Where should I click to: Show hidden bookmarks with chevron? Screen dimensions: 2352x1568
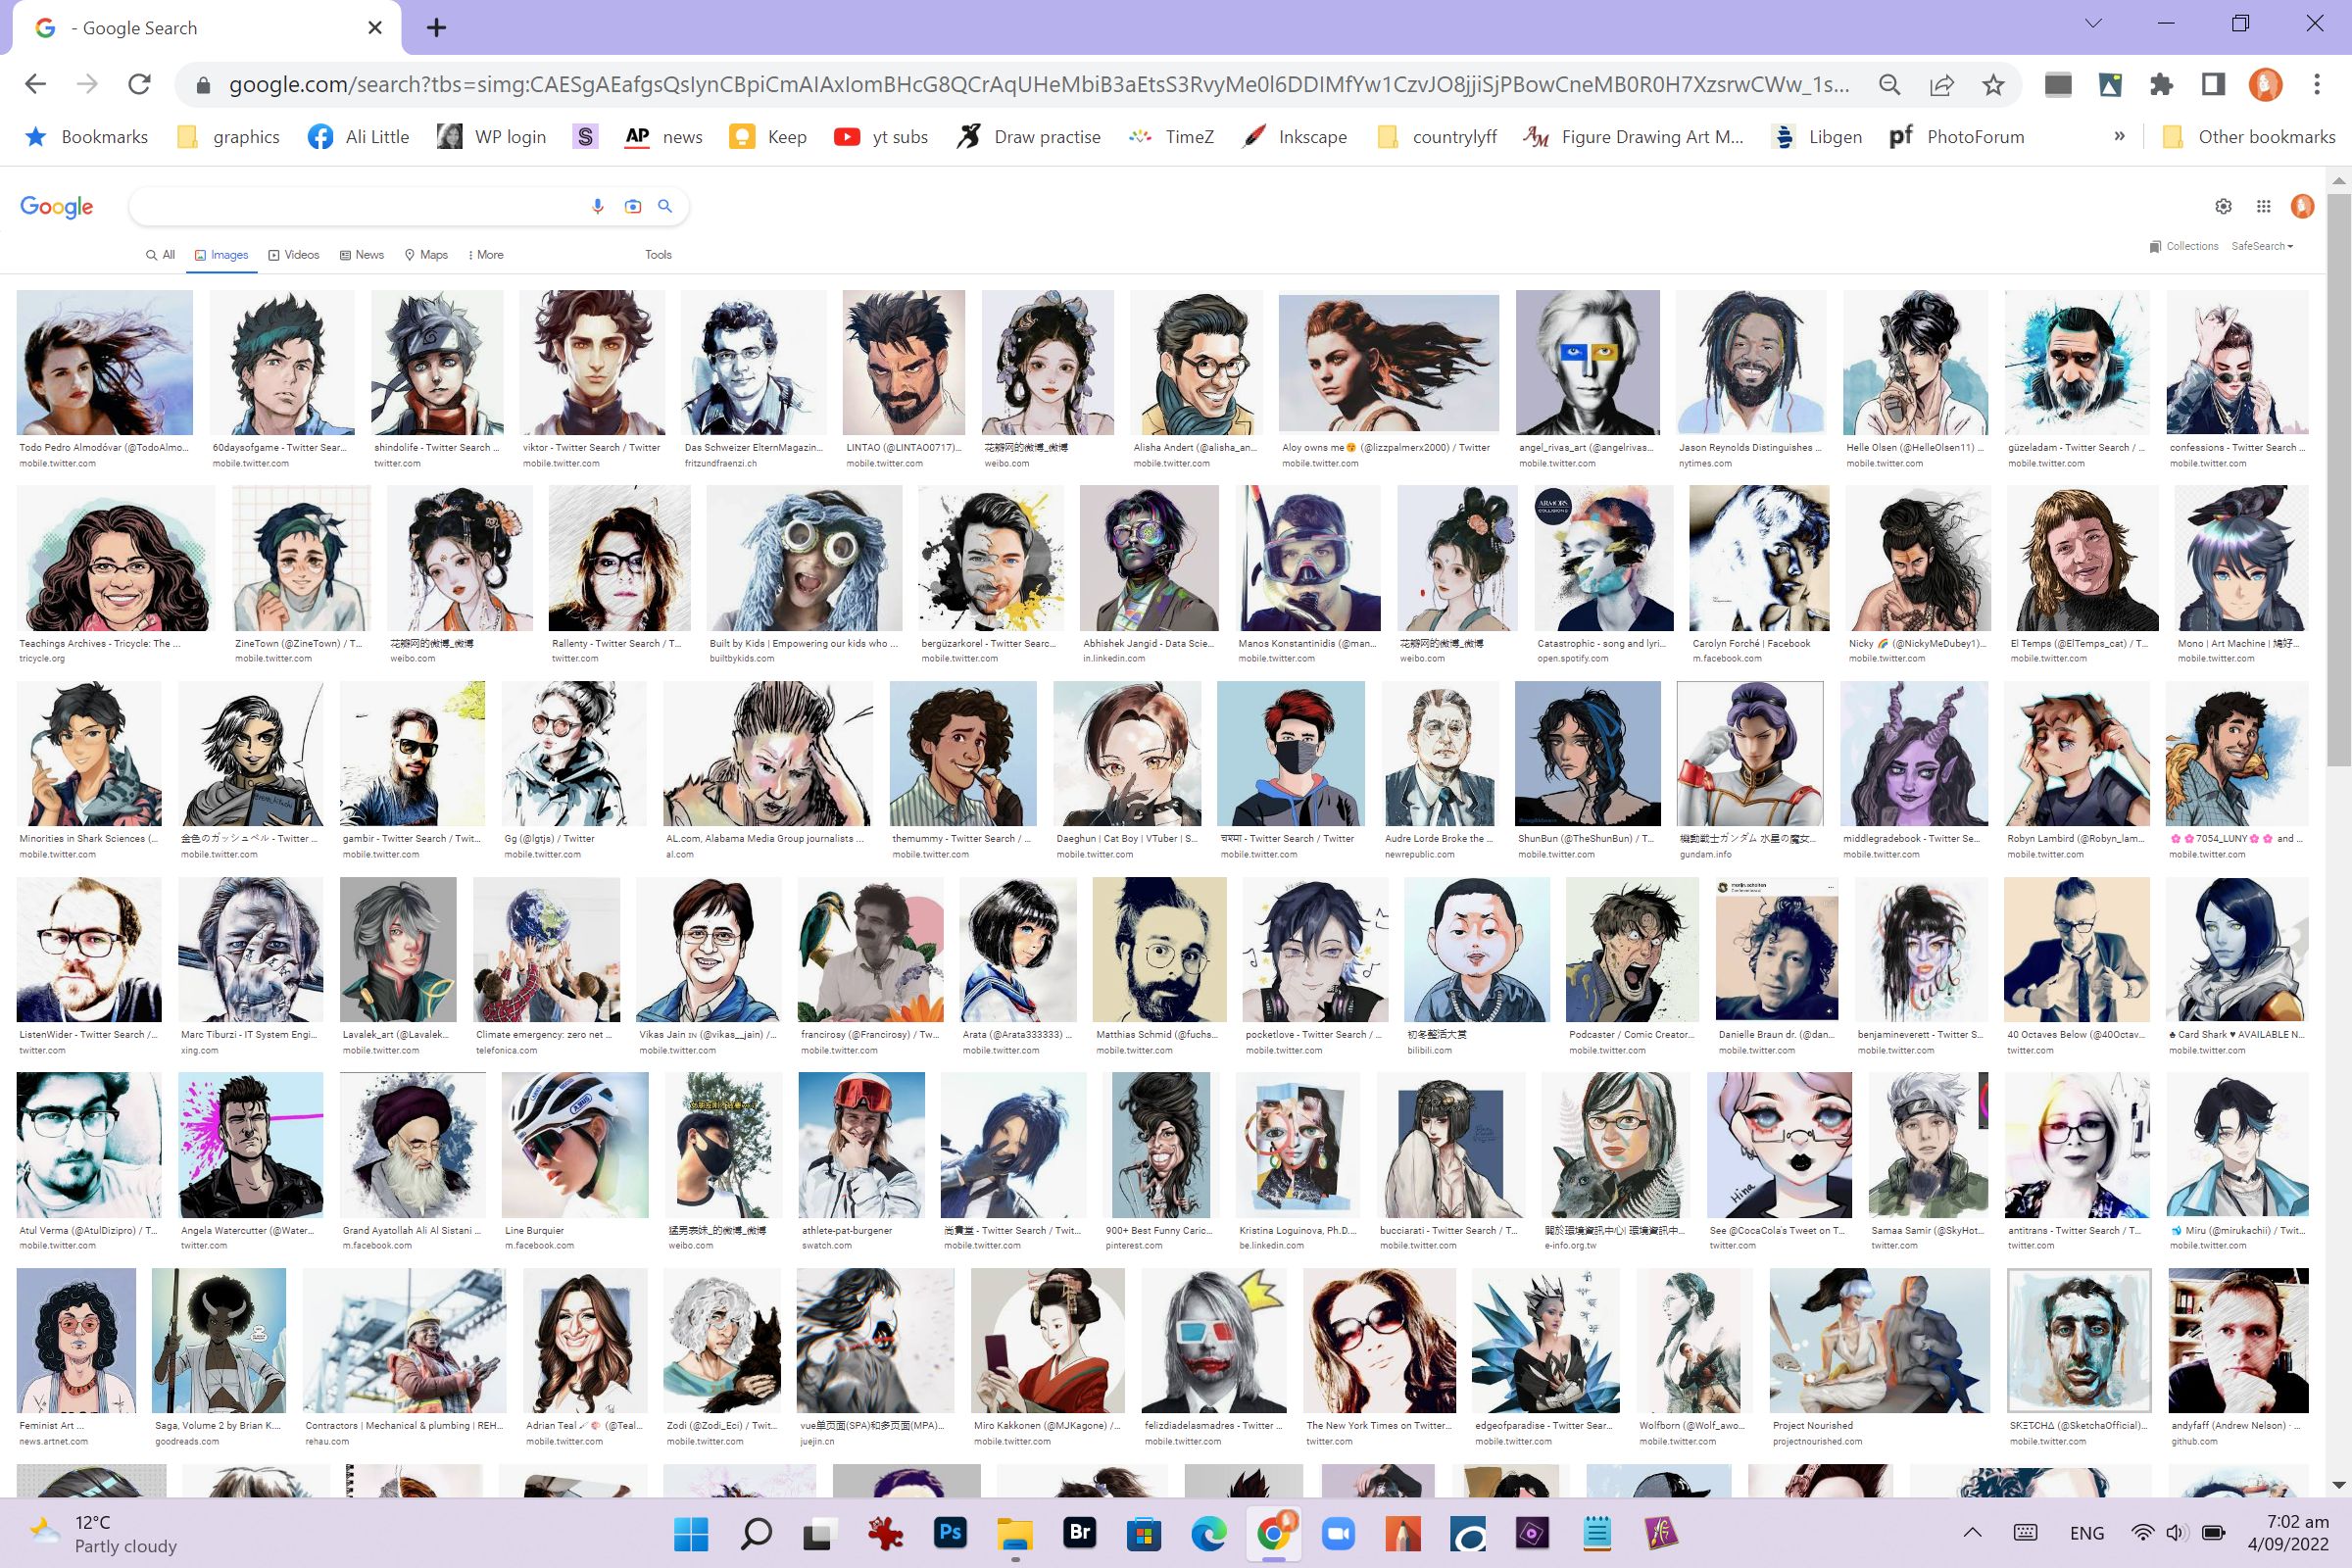(2119, 137)
